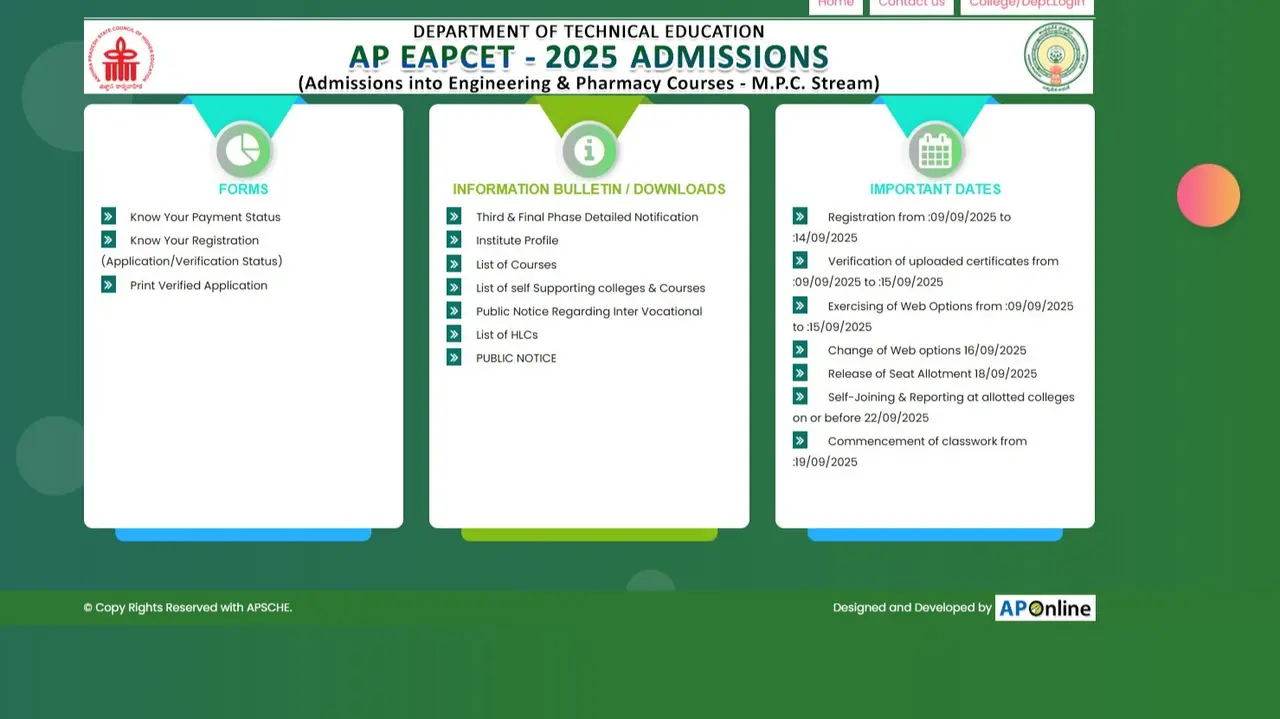
Task: Click the Forms pie chart icon
Action: click(244, 148)
